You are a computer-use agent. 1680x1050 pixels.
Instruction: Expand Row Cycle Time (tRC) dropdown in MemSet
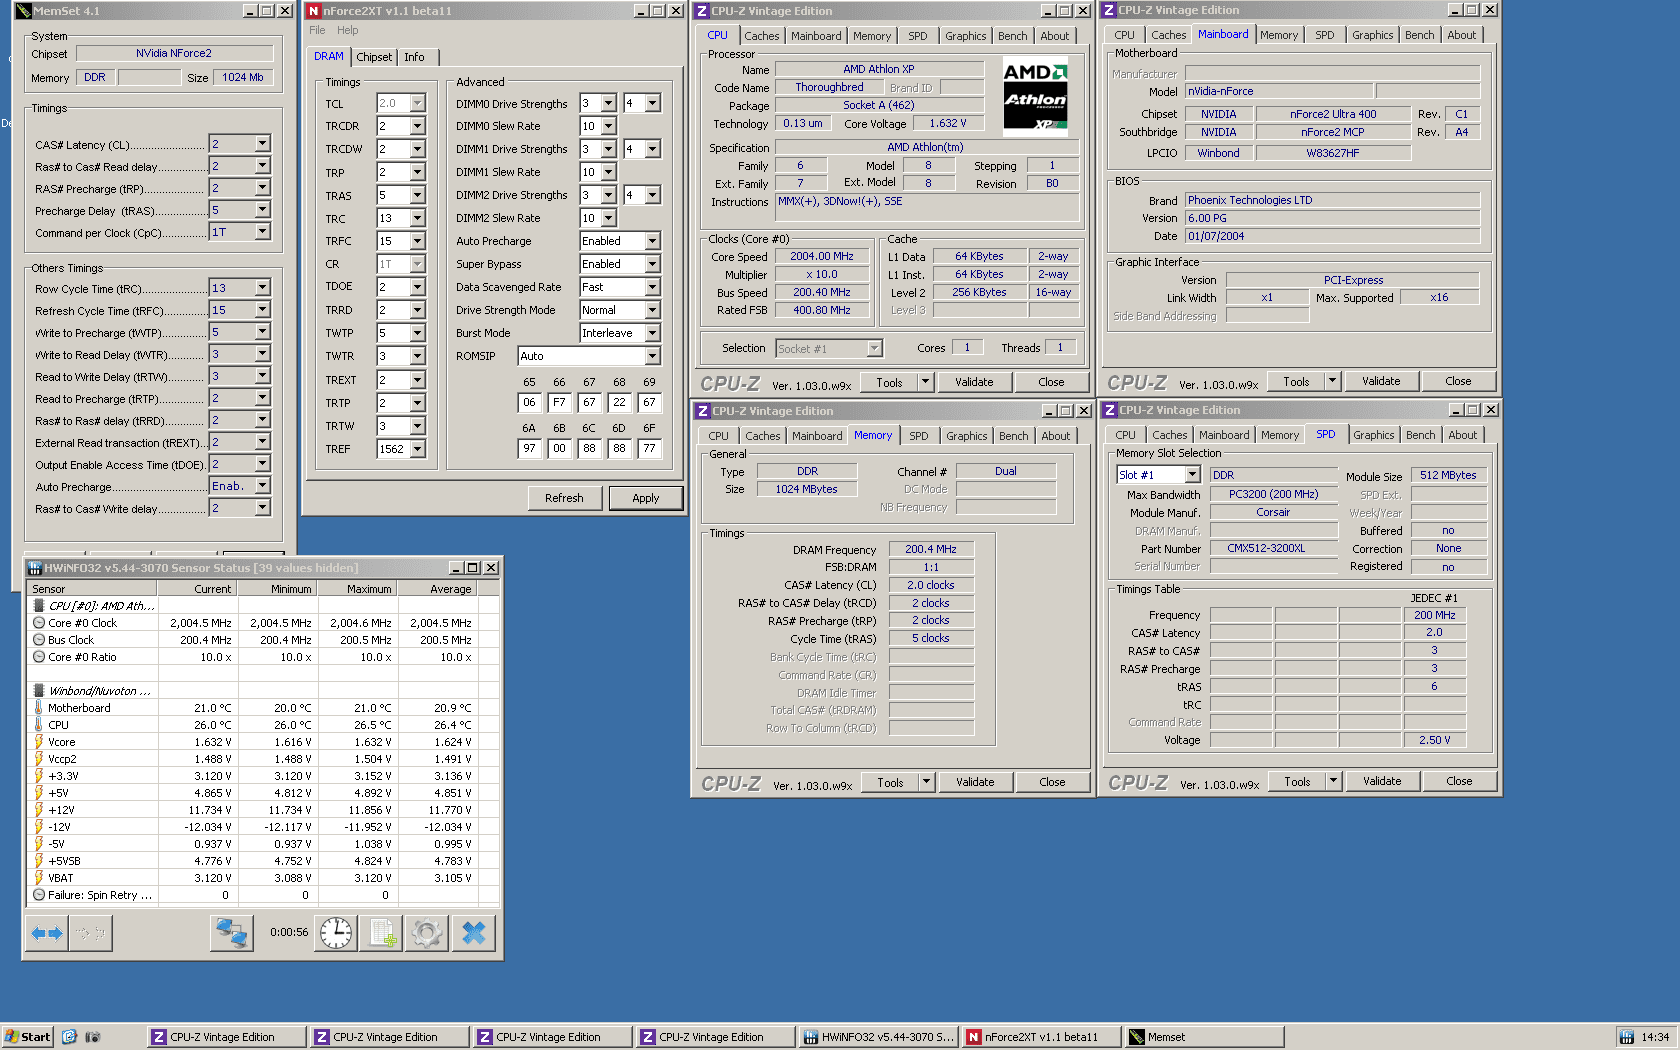pyautogui.click(x=262, y=288)
